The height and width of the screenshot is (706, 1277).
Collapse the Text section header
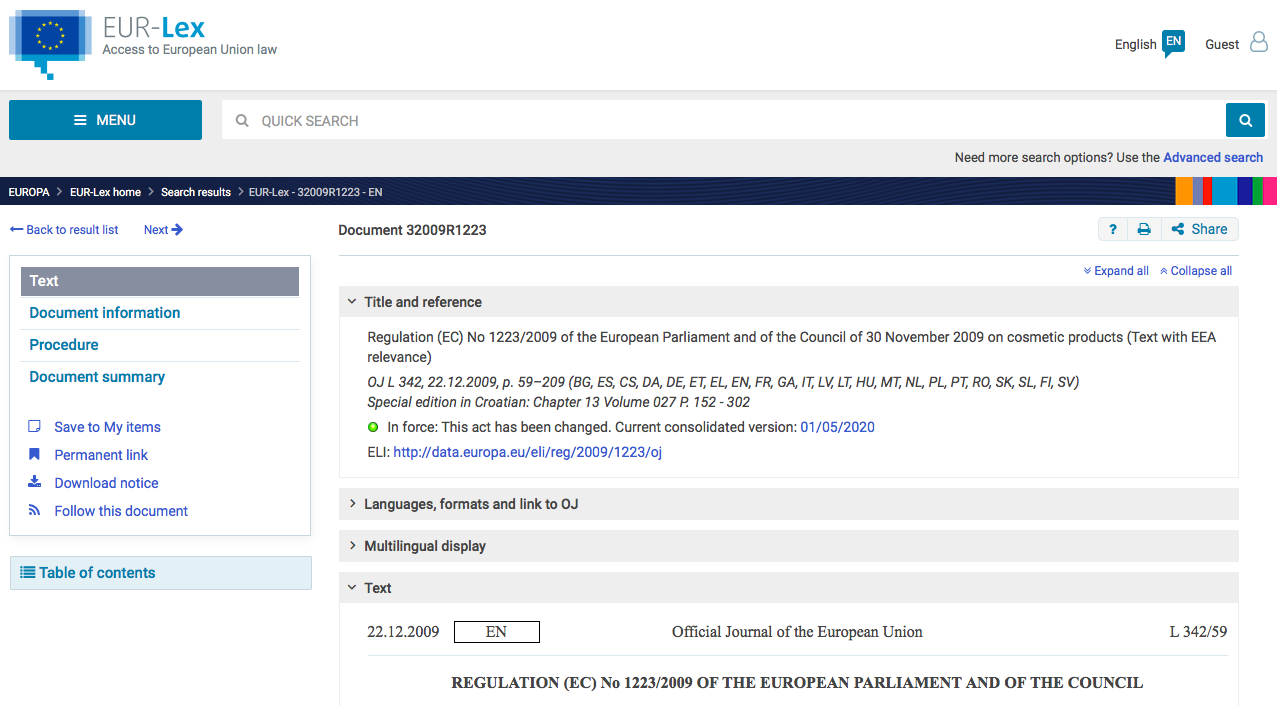377,588
